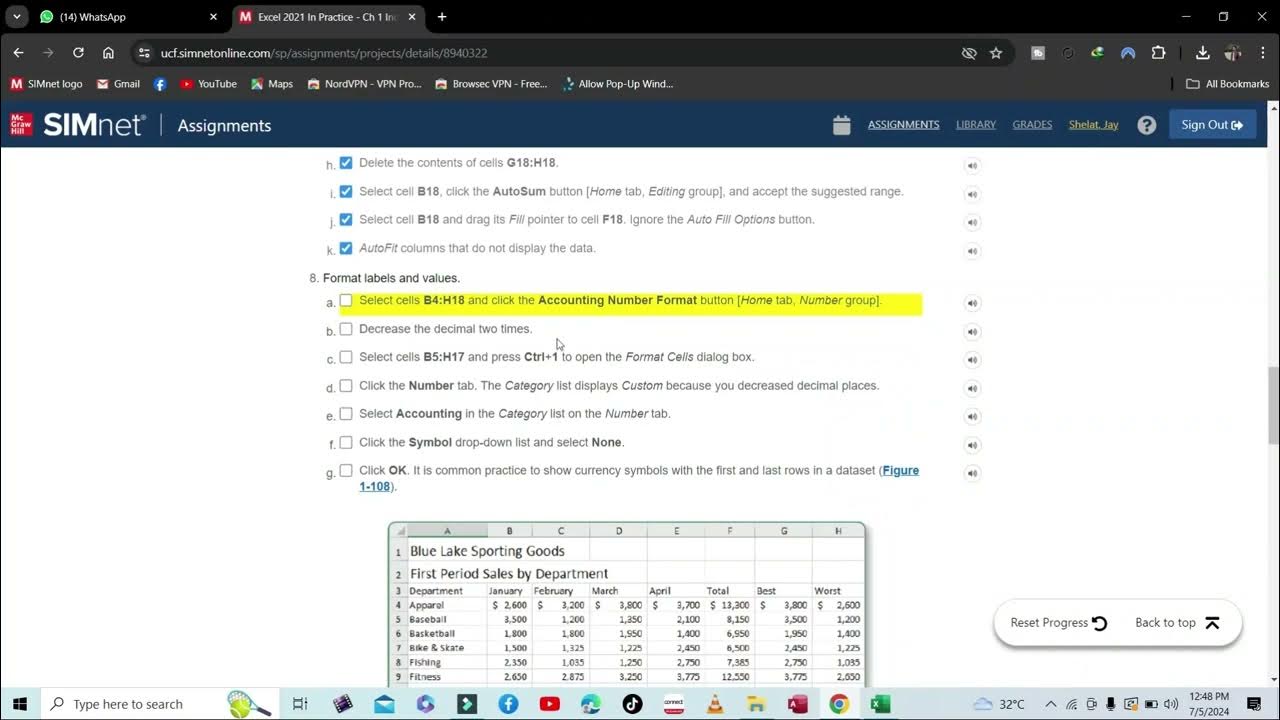This screenshot has height=720, width=1280.
Task: Click the Windows Start button
Action: click(20, 704)
